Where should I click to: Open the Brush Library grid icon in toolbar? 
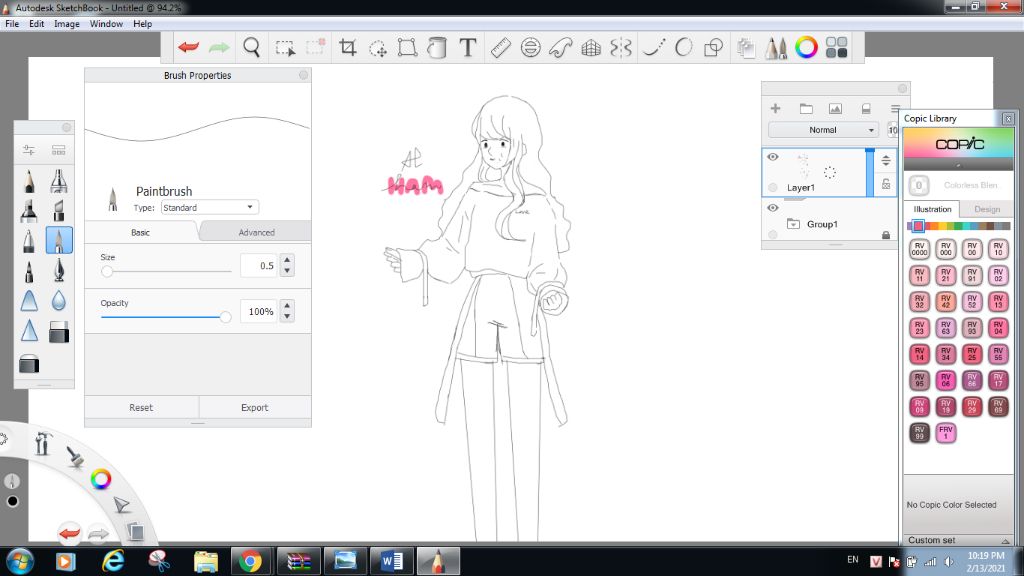837,47
